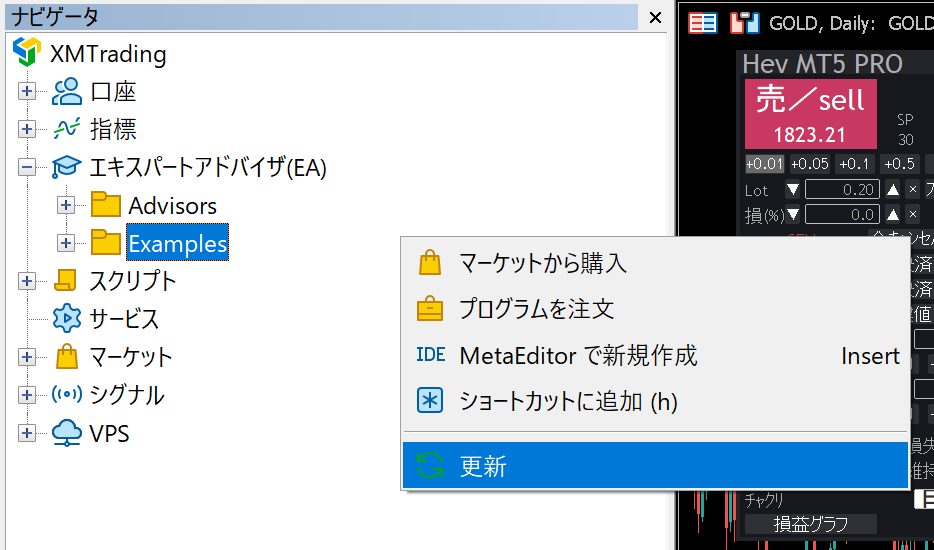Click the Examples folder icon
934x550 pixels.
(106, 243)
